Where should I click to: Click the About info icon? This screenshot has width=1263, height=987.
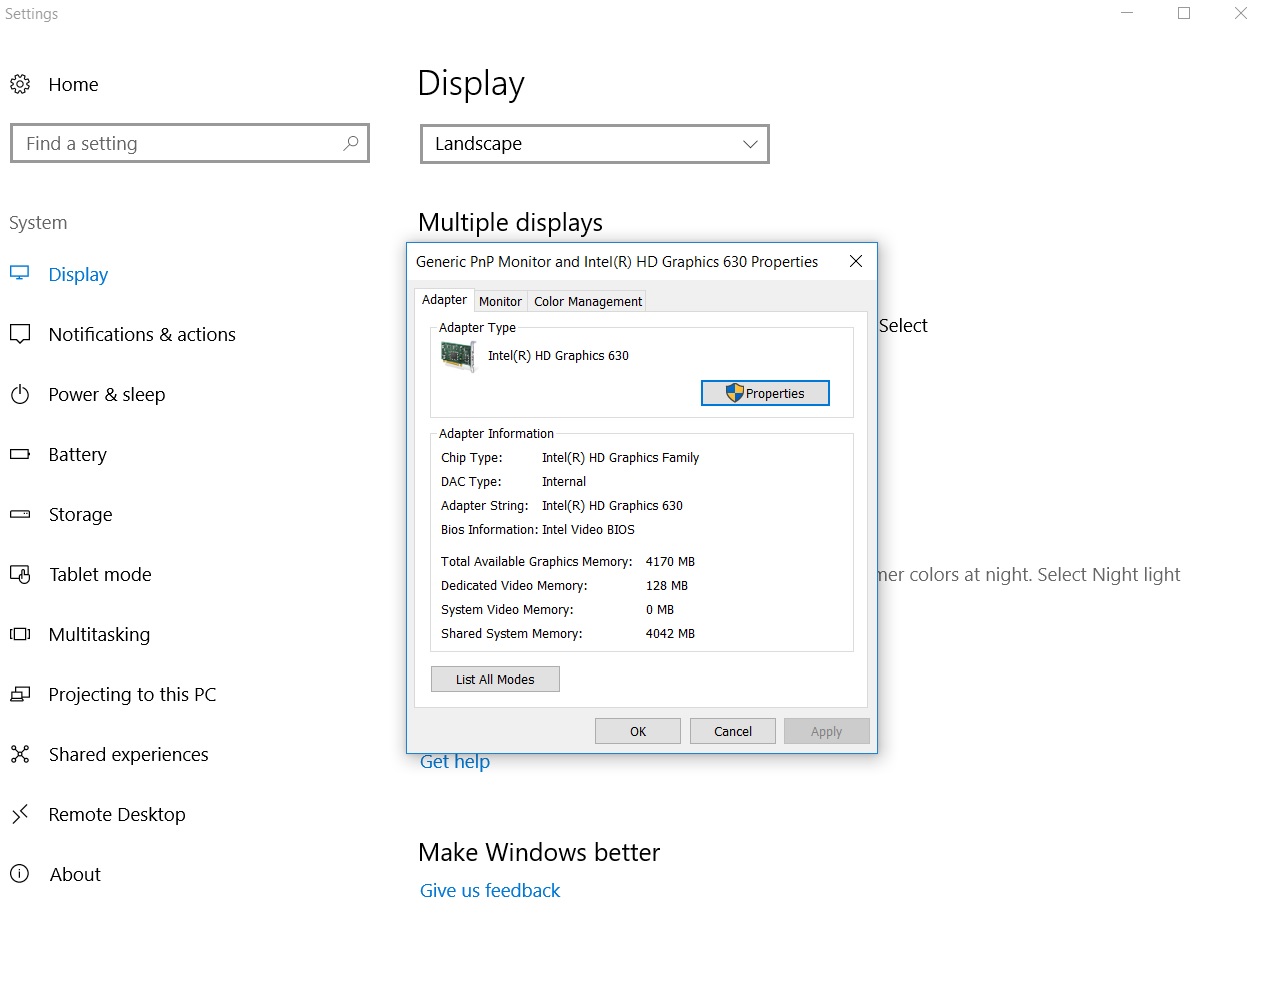pyautogui.click(x=20, y=874)
